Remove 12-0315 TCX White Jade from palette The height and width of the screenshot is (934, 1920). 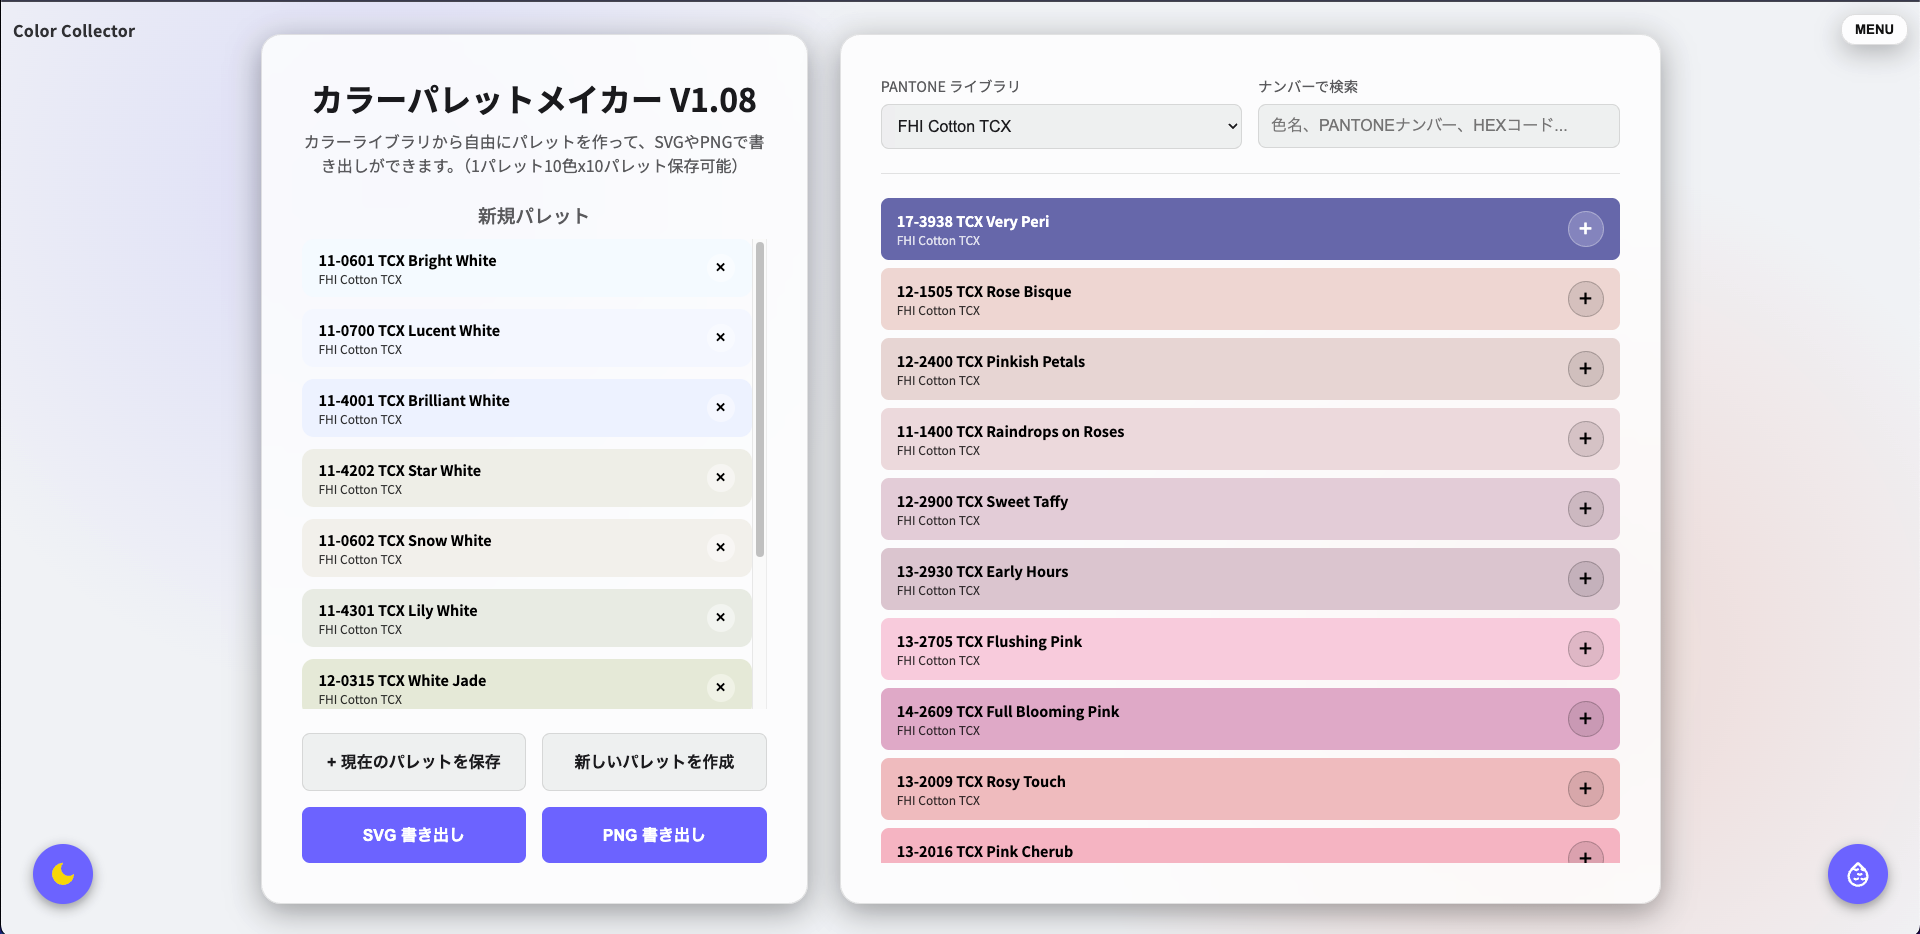coord(720,688)
